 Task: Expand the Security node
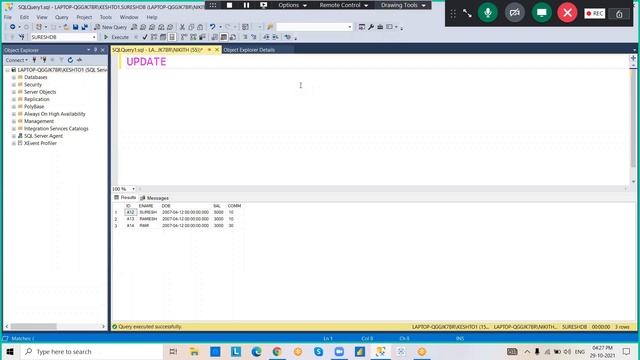(x=13, y=84)
